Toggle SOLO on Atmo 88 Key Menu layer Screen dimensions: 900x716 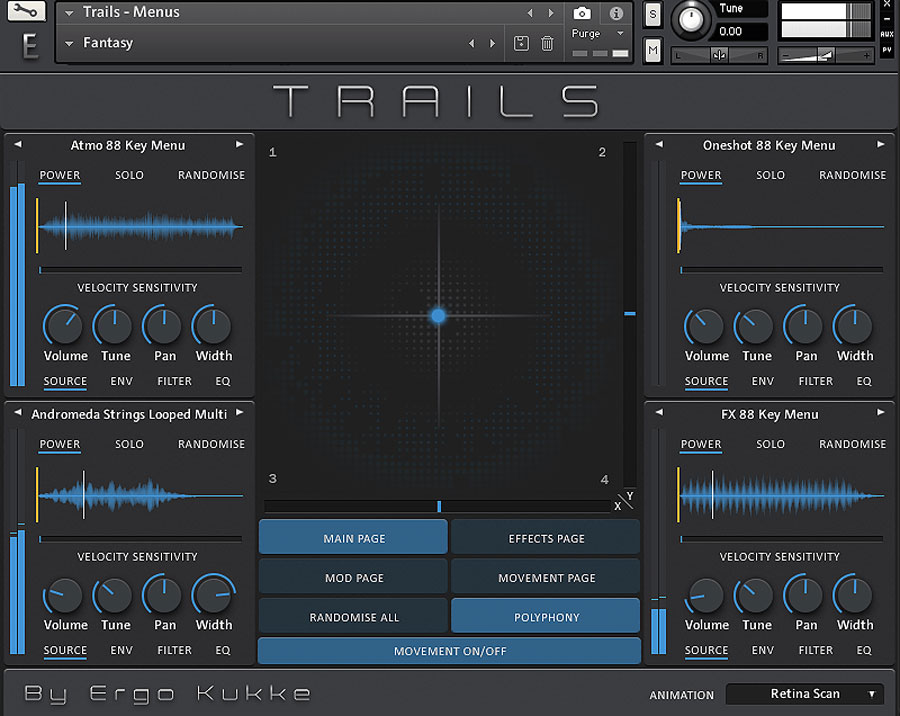129,175
